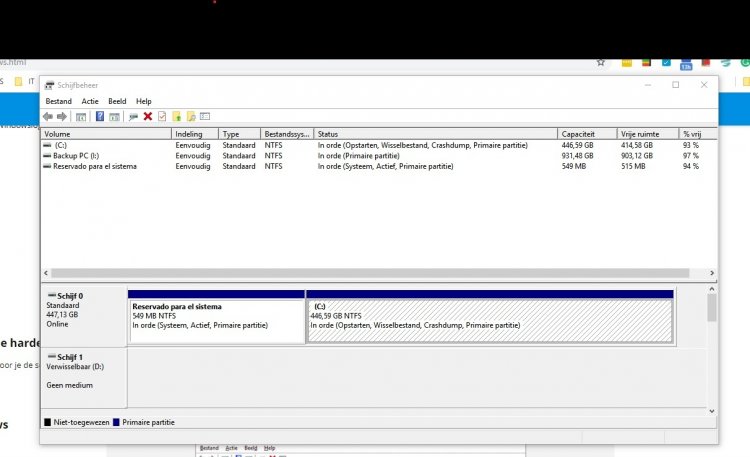Sort volumes by Capaciteit column header

tap(578, 133)
